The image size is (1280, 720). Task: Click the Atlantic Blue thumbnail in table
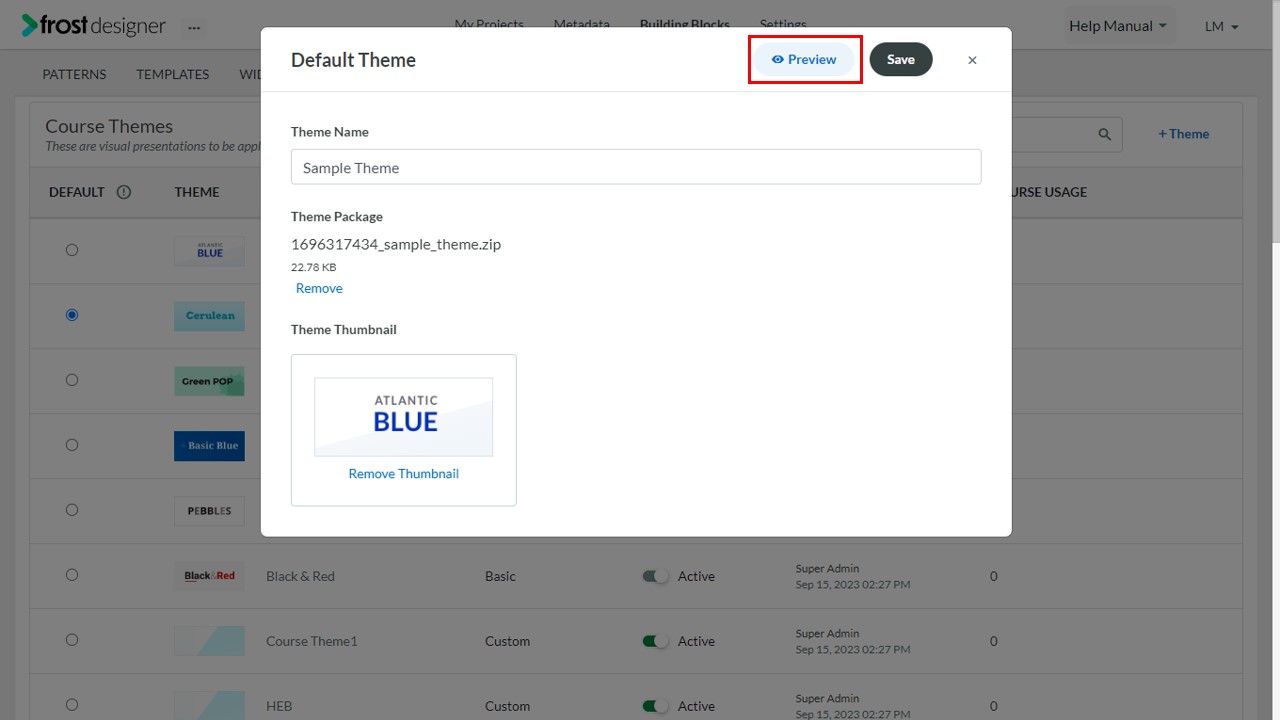209,250
